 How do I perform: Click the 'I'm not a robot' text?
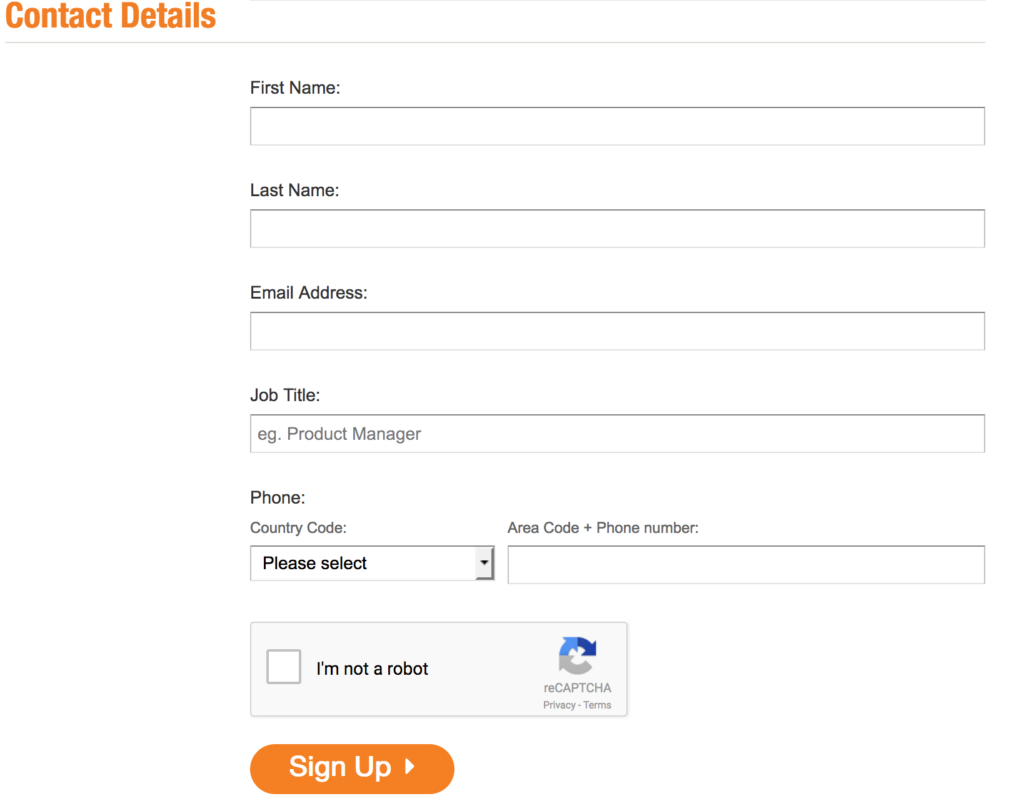[x=372, y=669]
